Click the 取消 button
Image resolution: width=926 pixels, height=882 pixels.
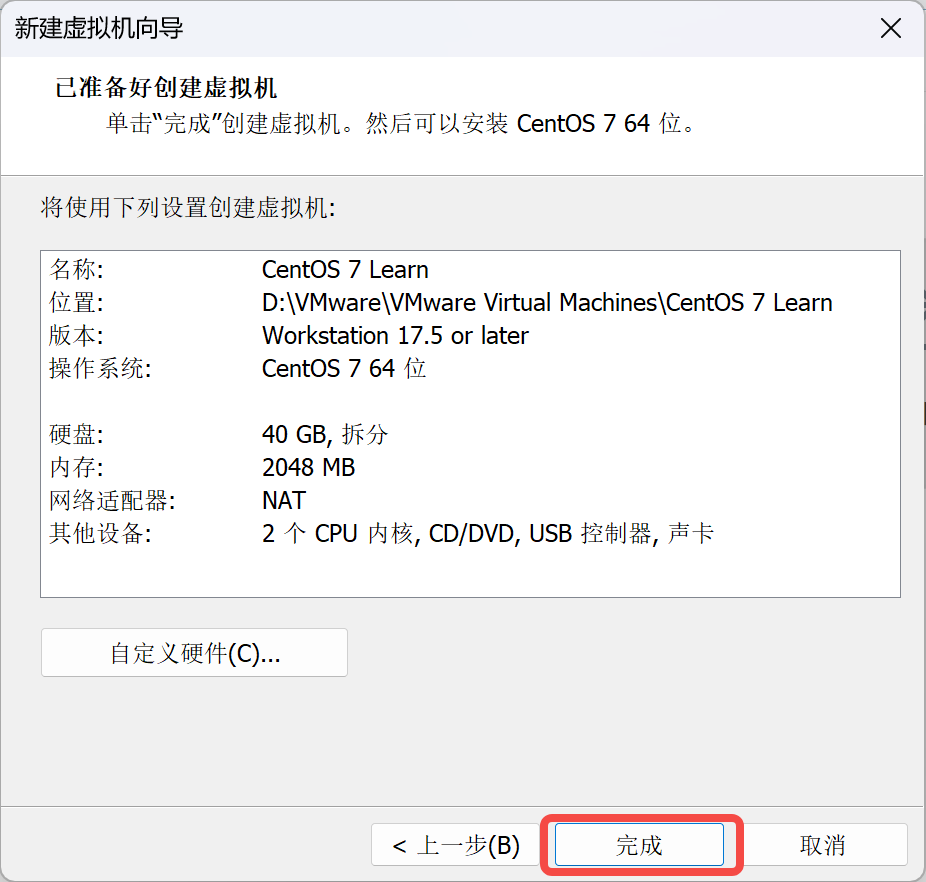823,845
